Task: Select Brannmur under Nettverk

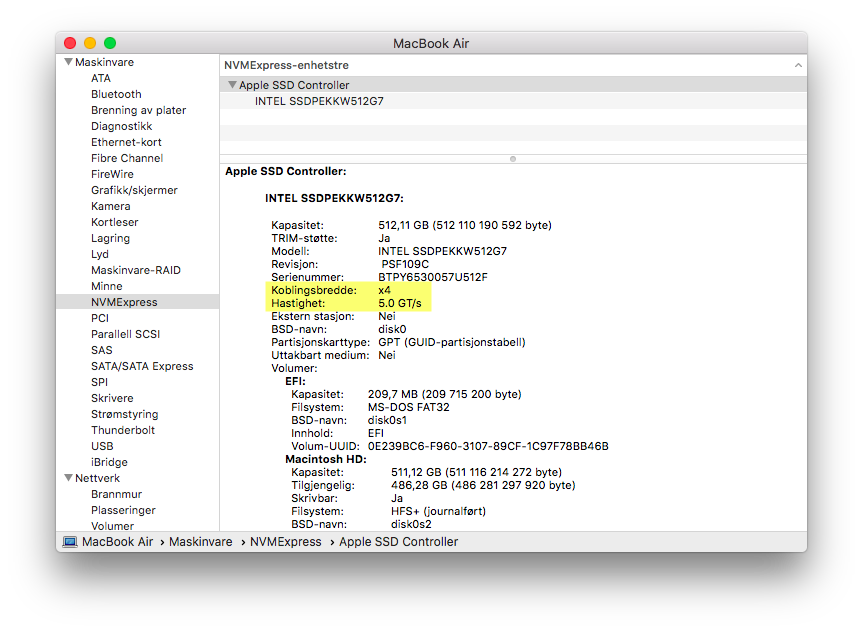Action: pos(116,494)
